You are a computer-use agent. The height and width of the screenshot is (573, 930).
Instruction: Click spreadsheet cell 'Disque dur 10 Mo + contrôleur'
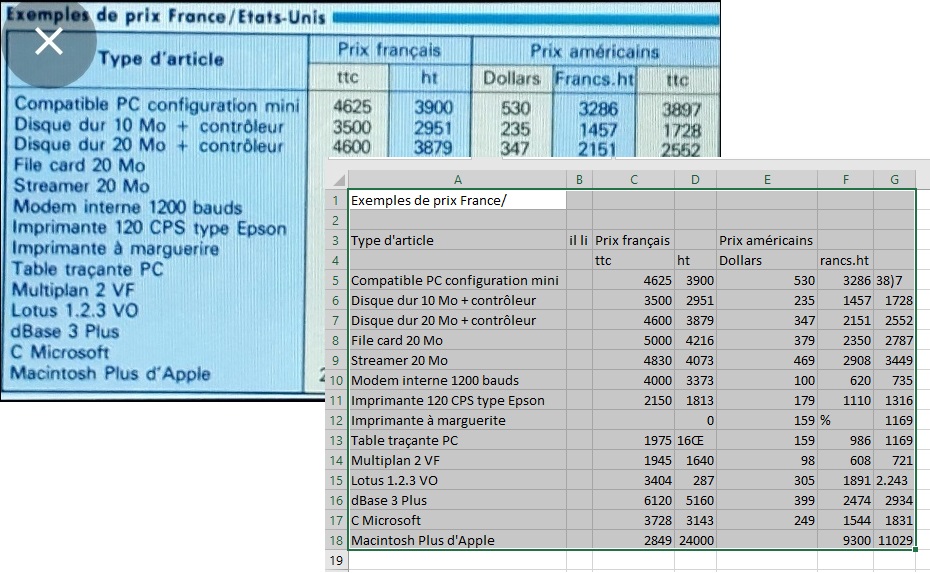(457, 300)
